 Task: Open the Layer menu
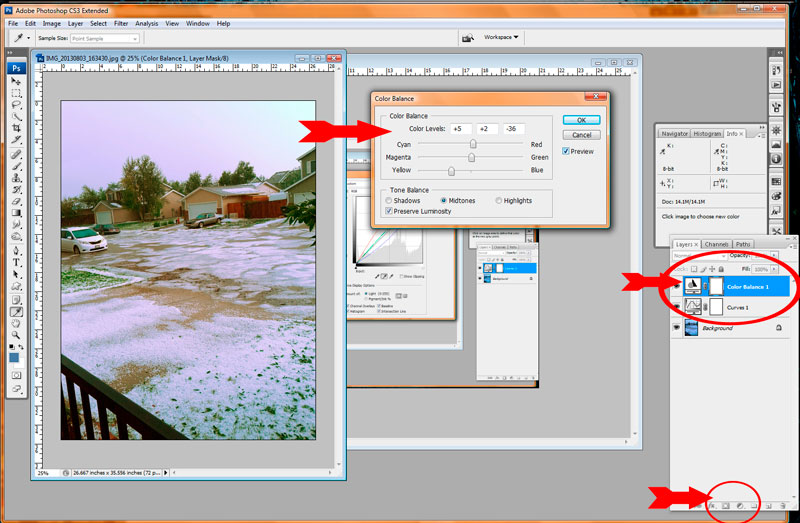point(76,23)
